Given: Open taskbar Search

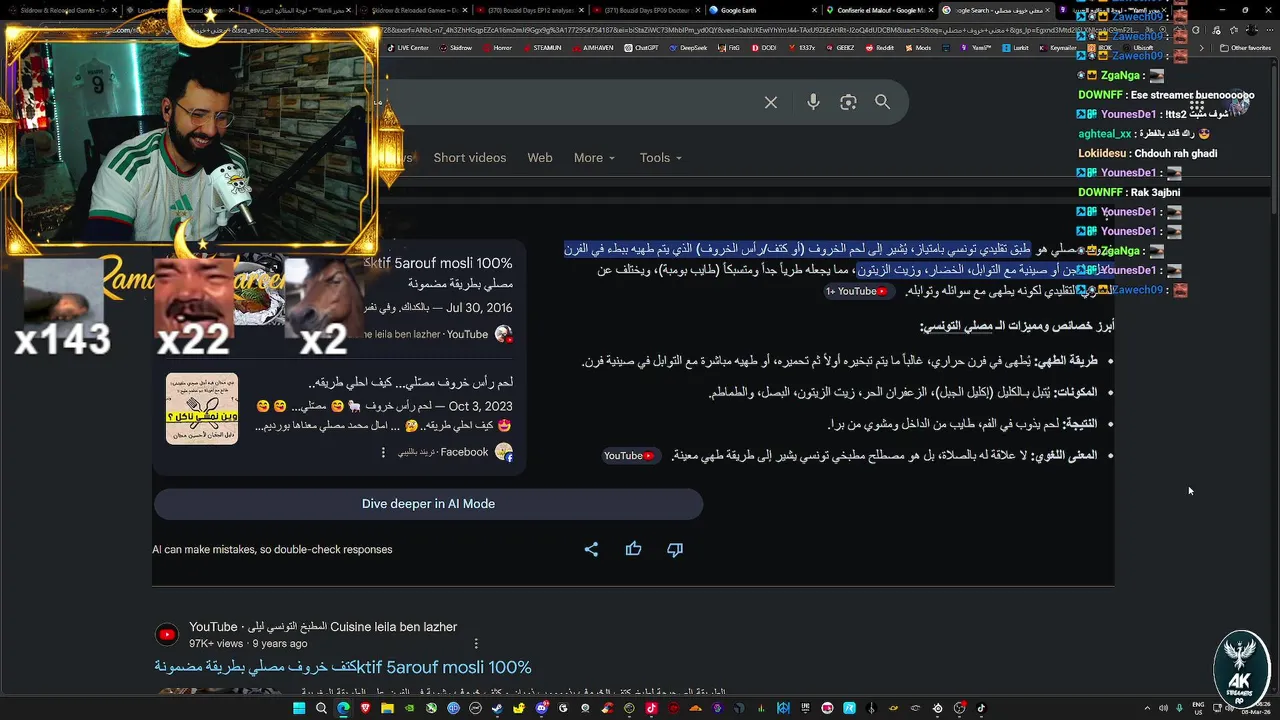Looking at the screenshot, I should tap(321, 708).
